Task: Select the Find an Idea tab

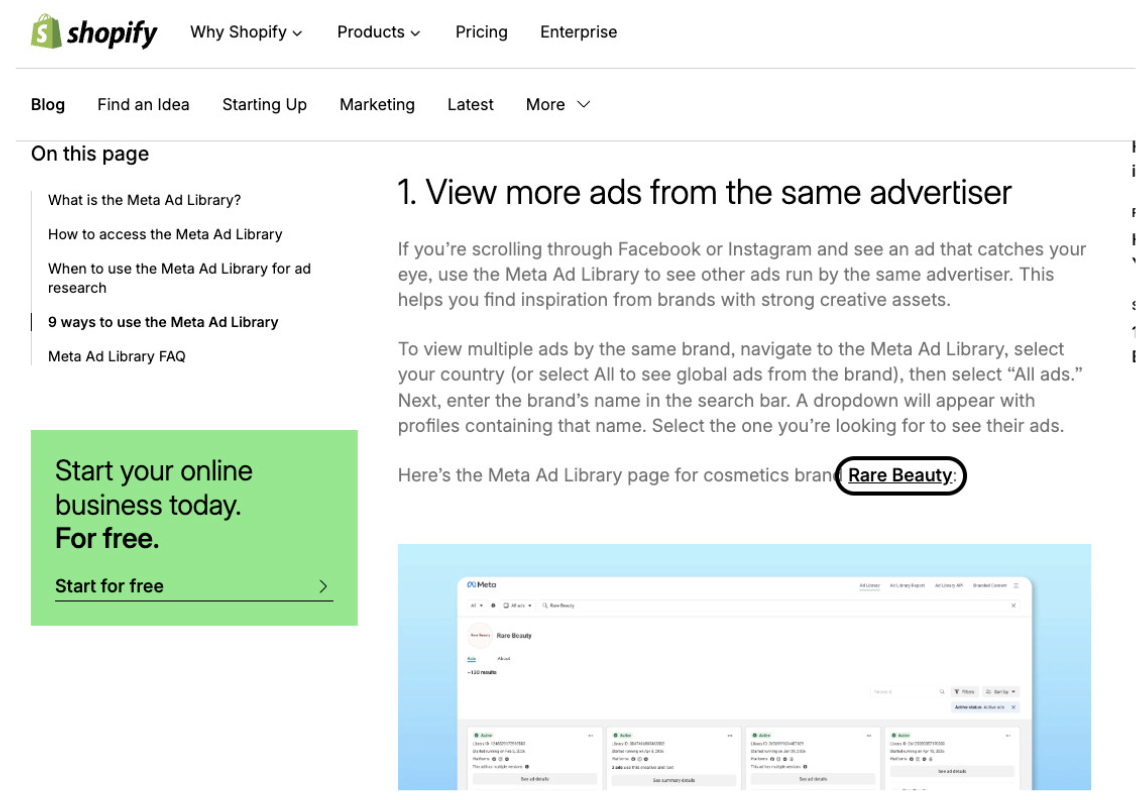Action: [143, 104]
